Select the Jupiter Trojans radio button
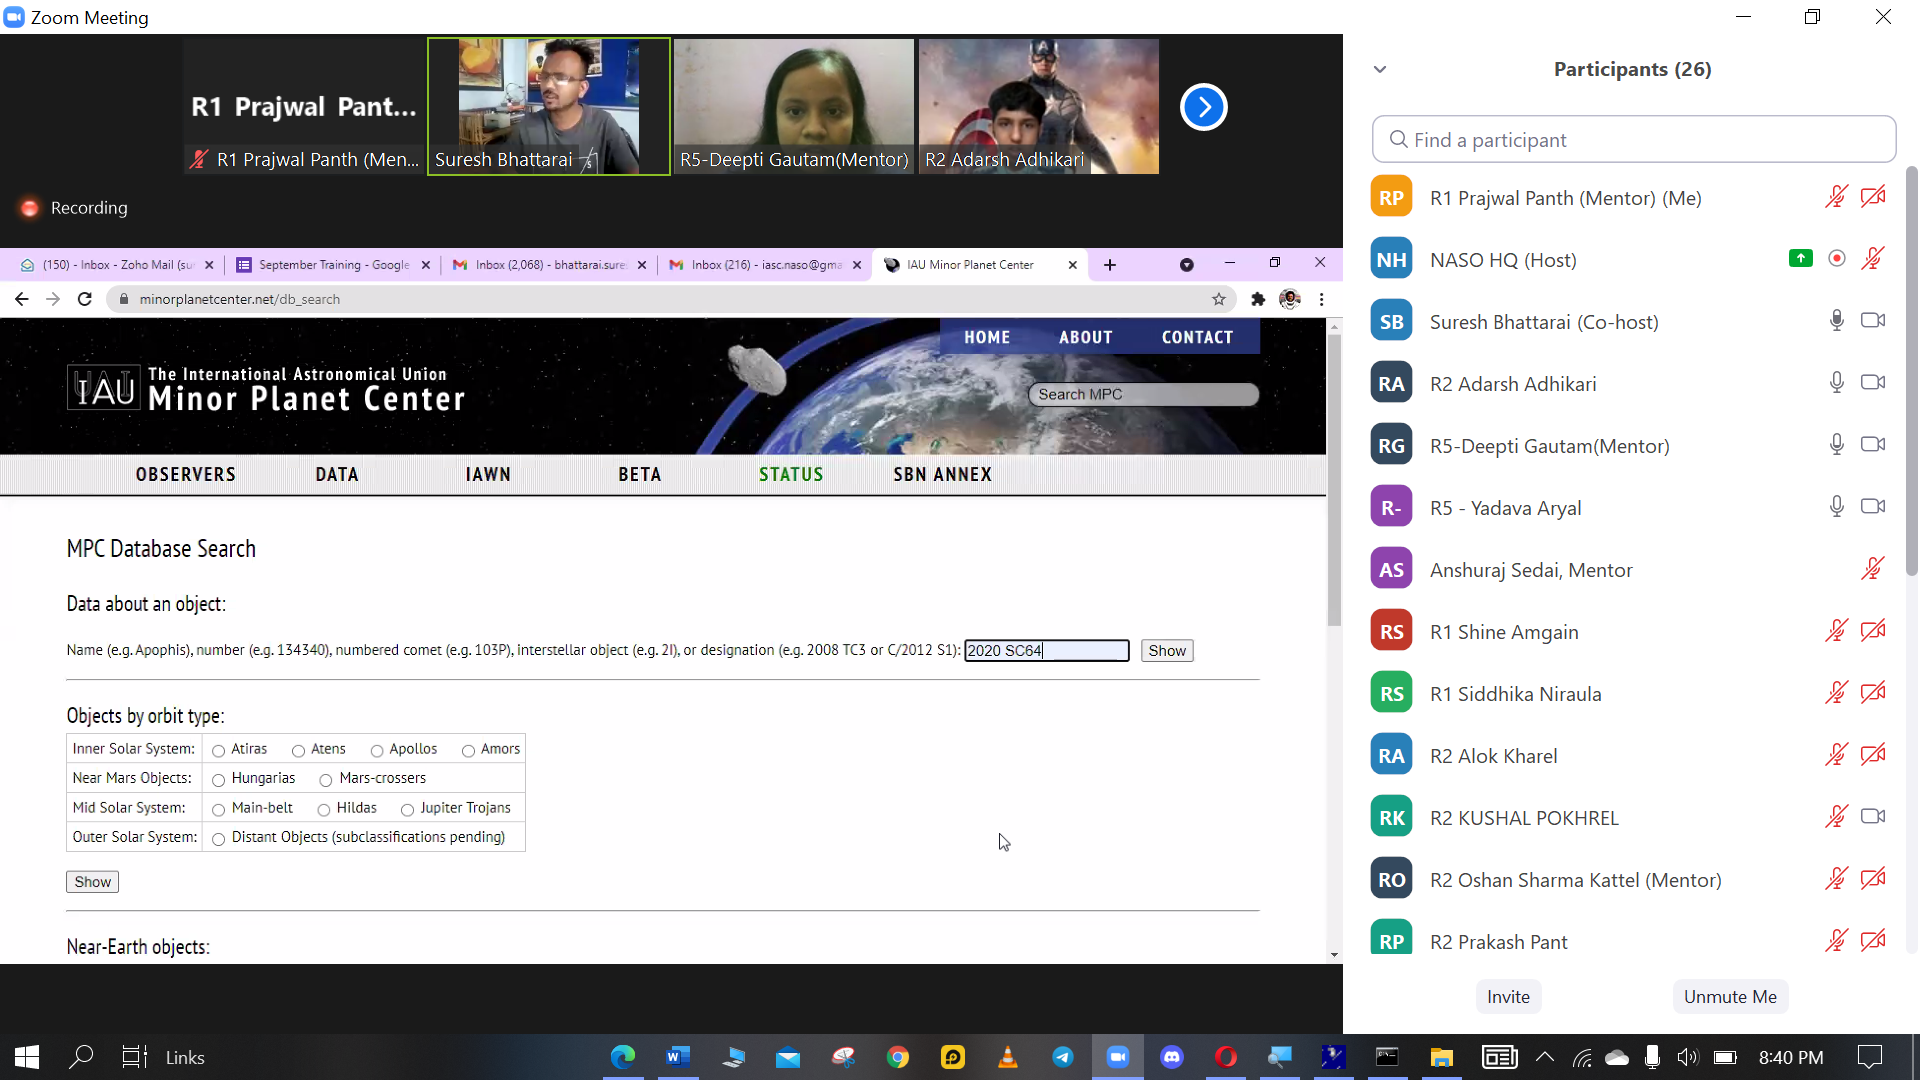1920x1080 pixels. point(407,809)
